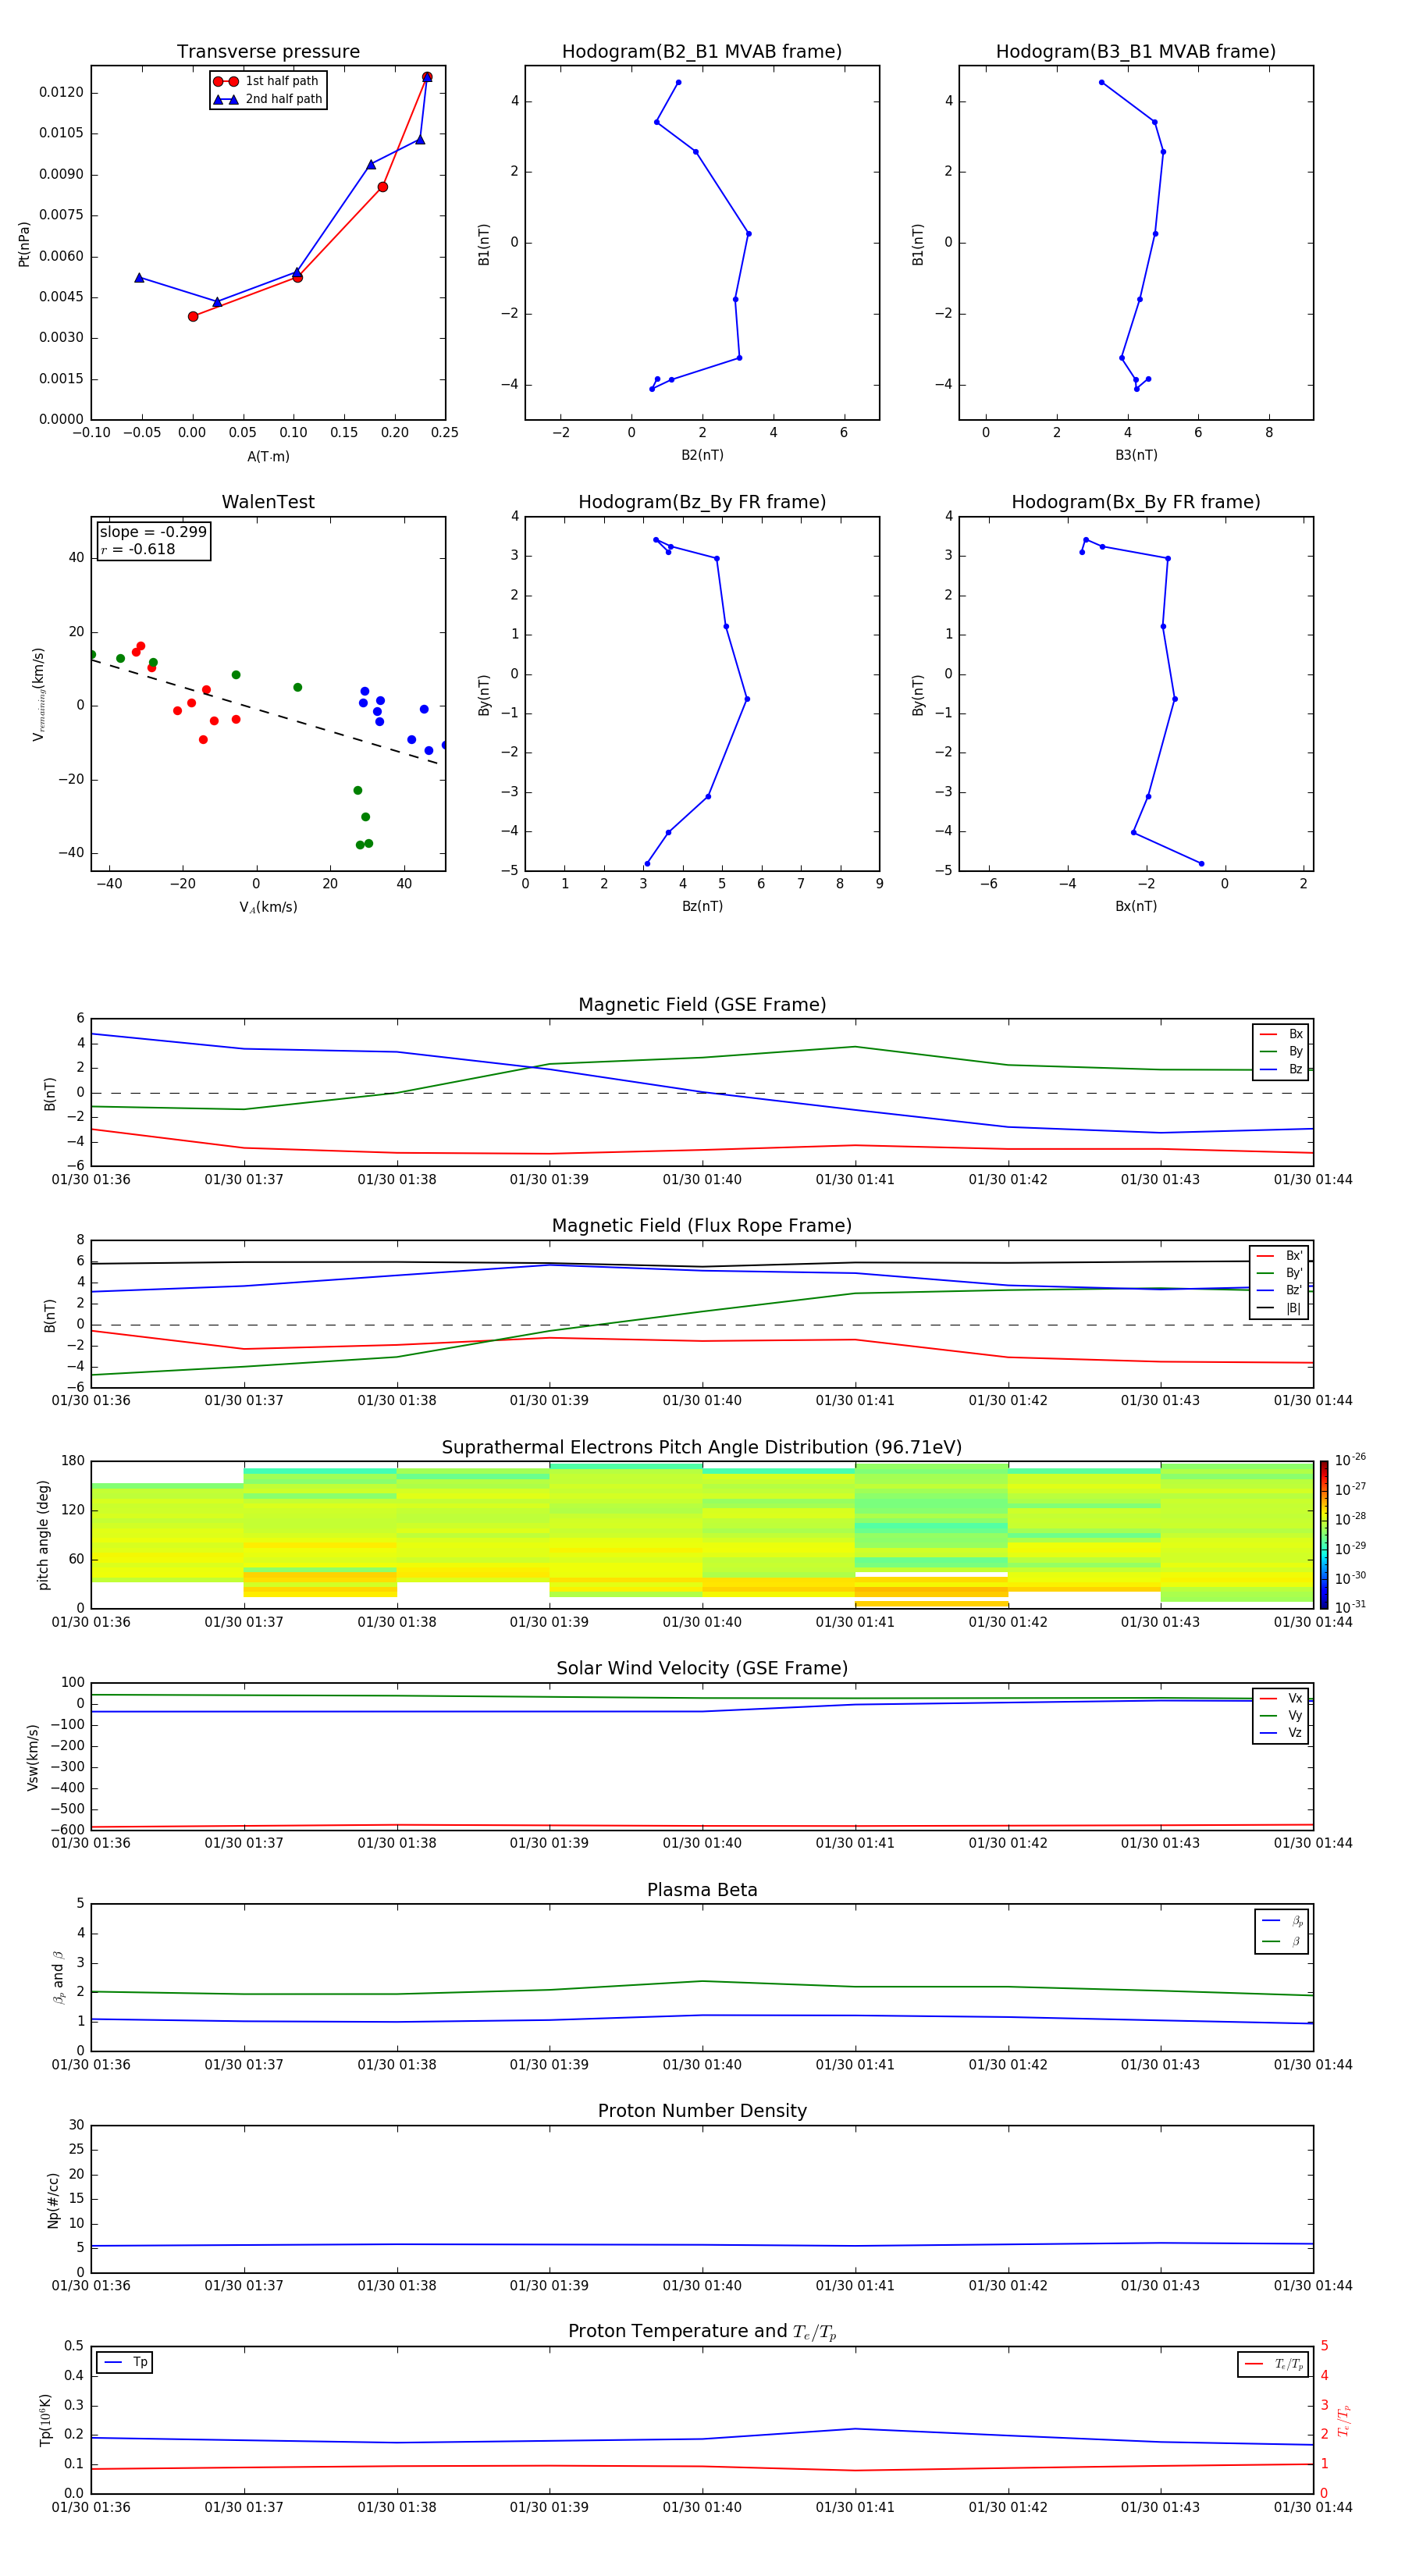The image size is (1405, 2576).
Task: Click the 'Plasma Beta' plot title
Action: point(702,1891)
